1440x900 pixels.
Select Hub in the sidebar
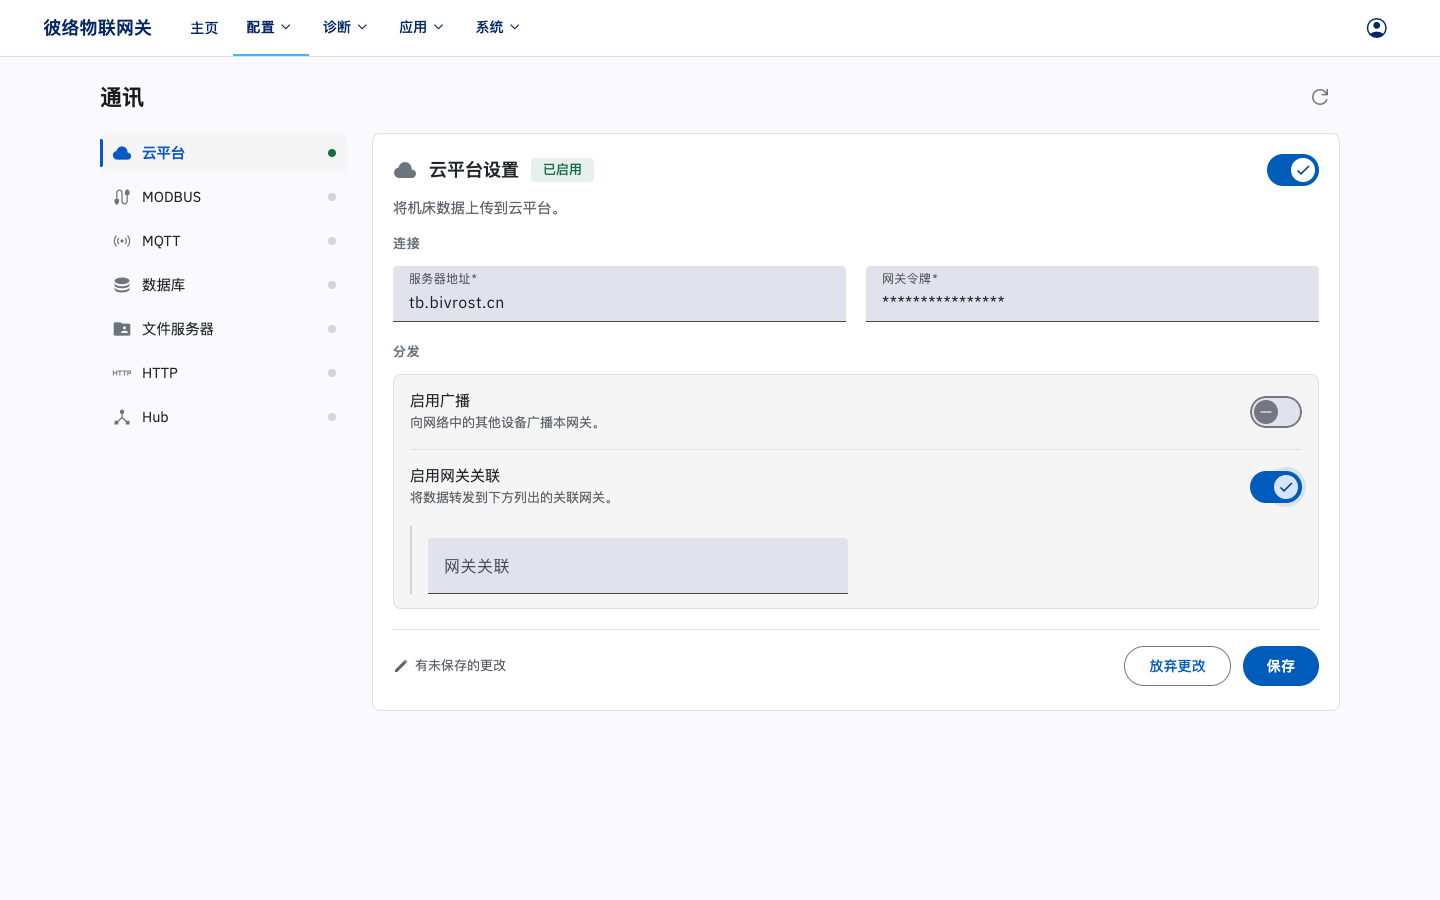[224, 417]
